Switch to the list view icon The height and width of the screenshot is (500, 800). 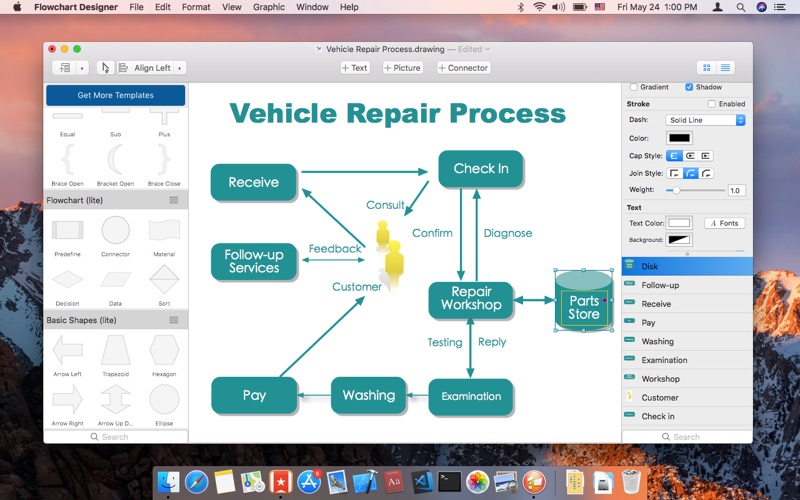pos(726,68)
